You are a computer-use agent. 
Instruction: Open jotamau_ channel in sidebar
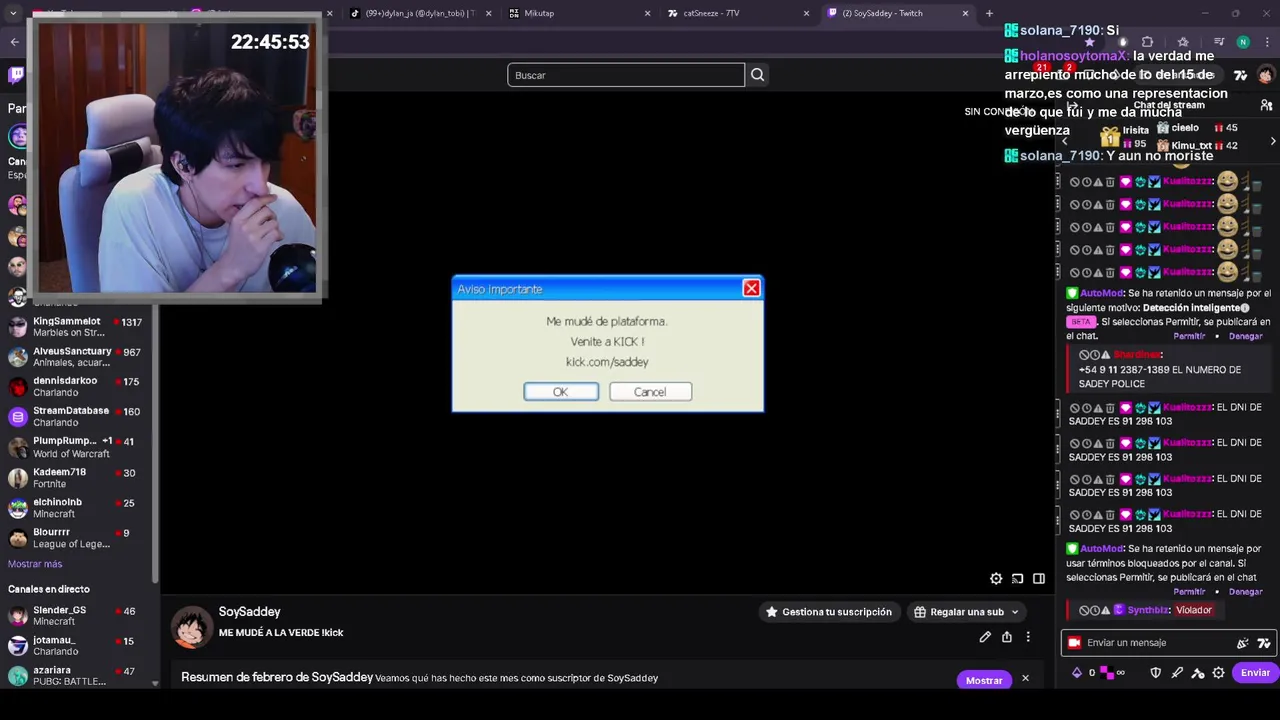click(x=76, y=645)
